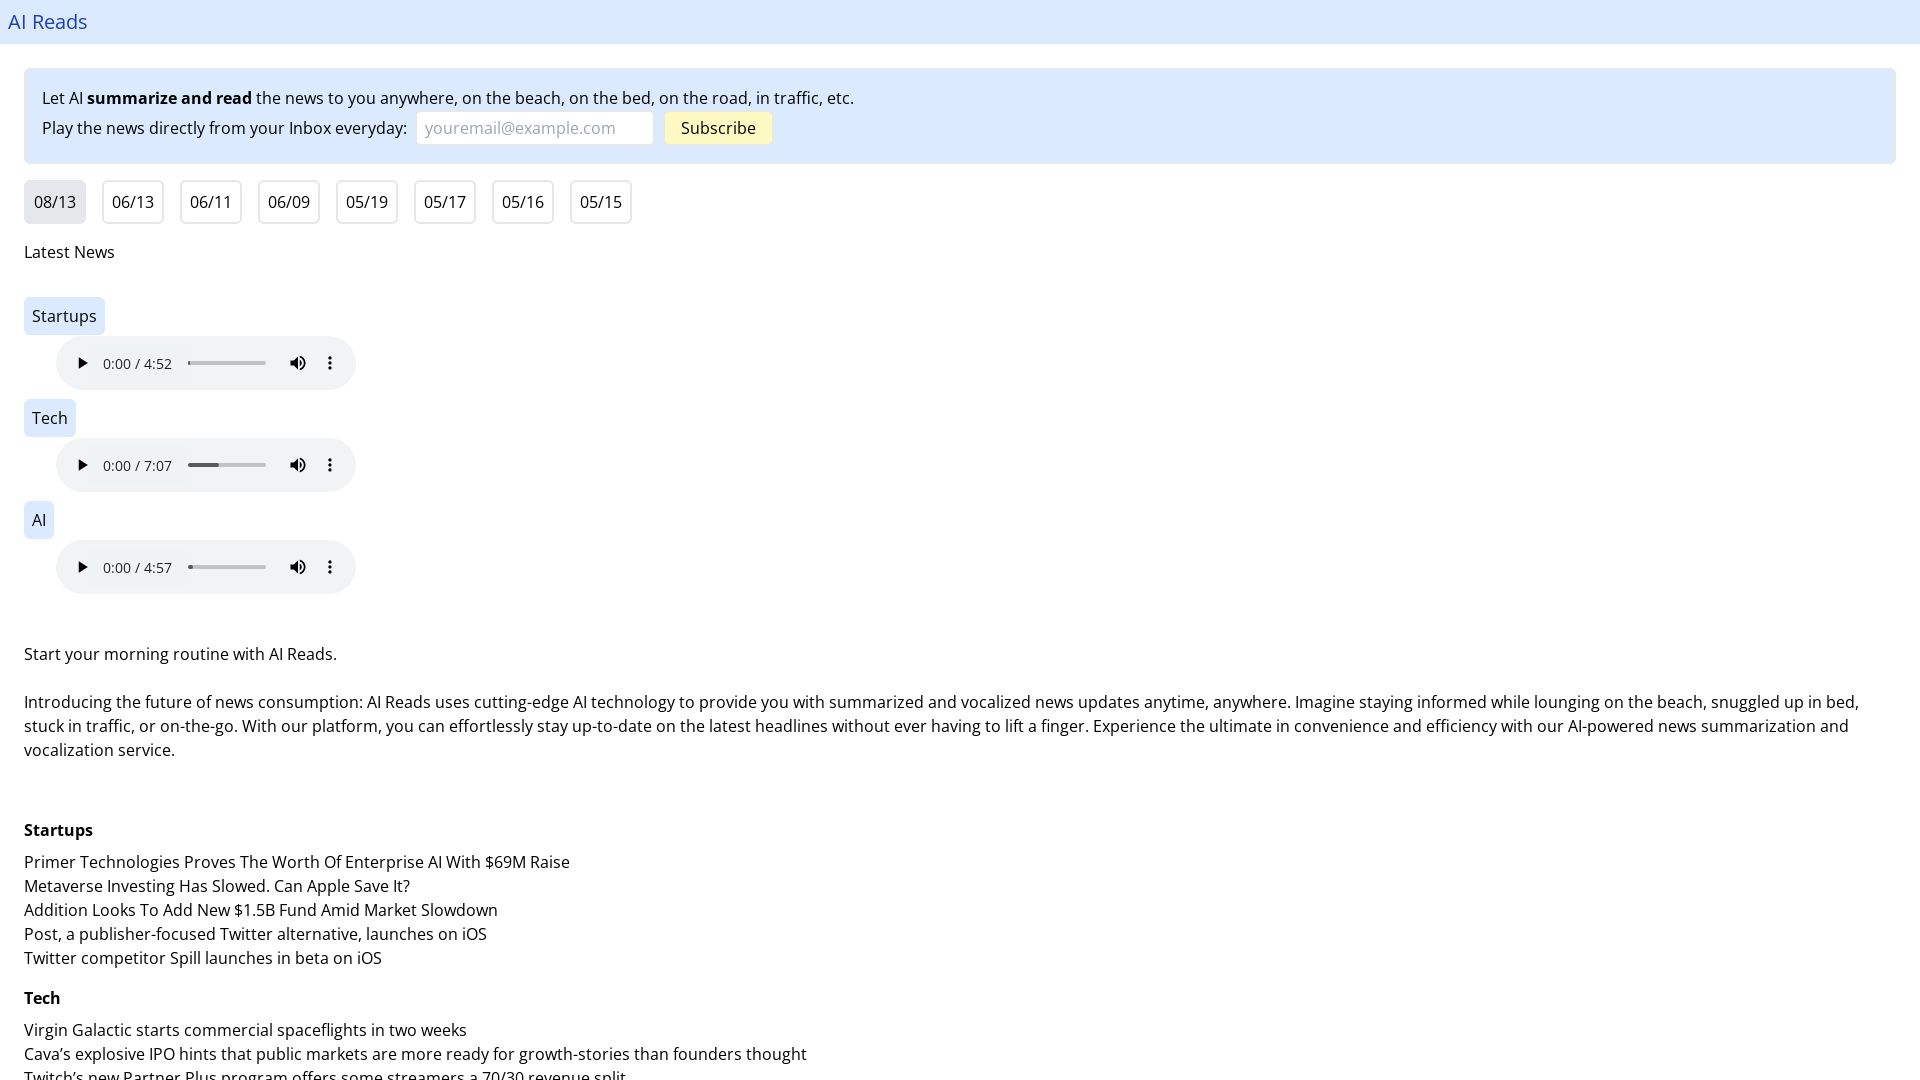Open more options on Startups player
The image size is (1920, 1080).
(x=330, y=364)
